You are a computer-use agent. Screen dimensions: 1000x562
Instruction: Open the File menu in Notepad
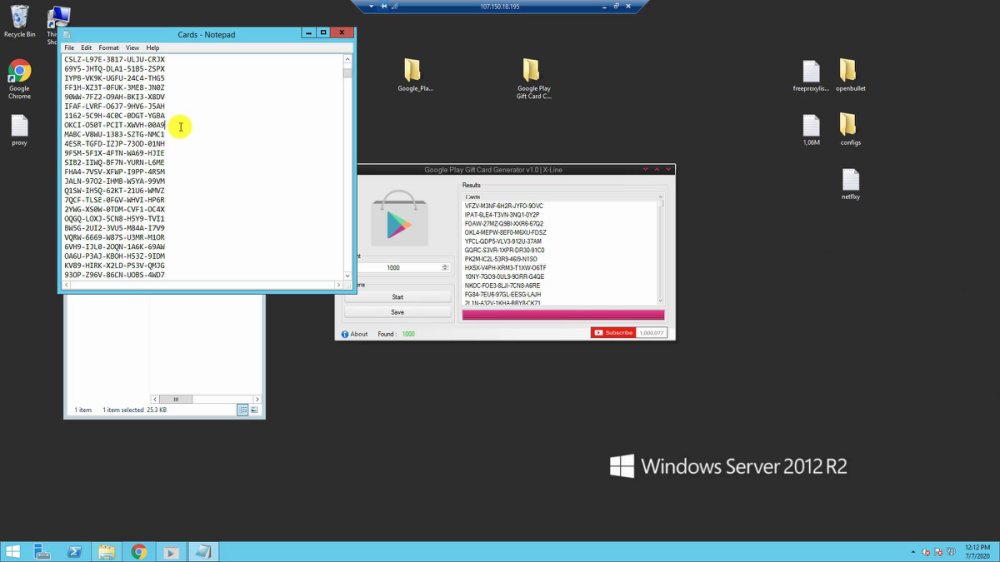pos(69,48)
